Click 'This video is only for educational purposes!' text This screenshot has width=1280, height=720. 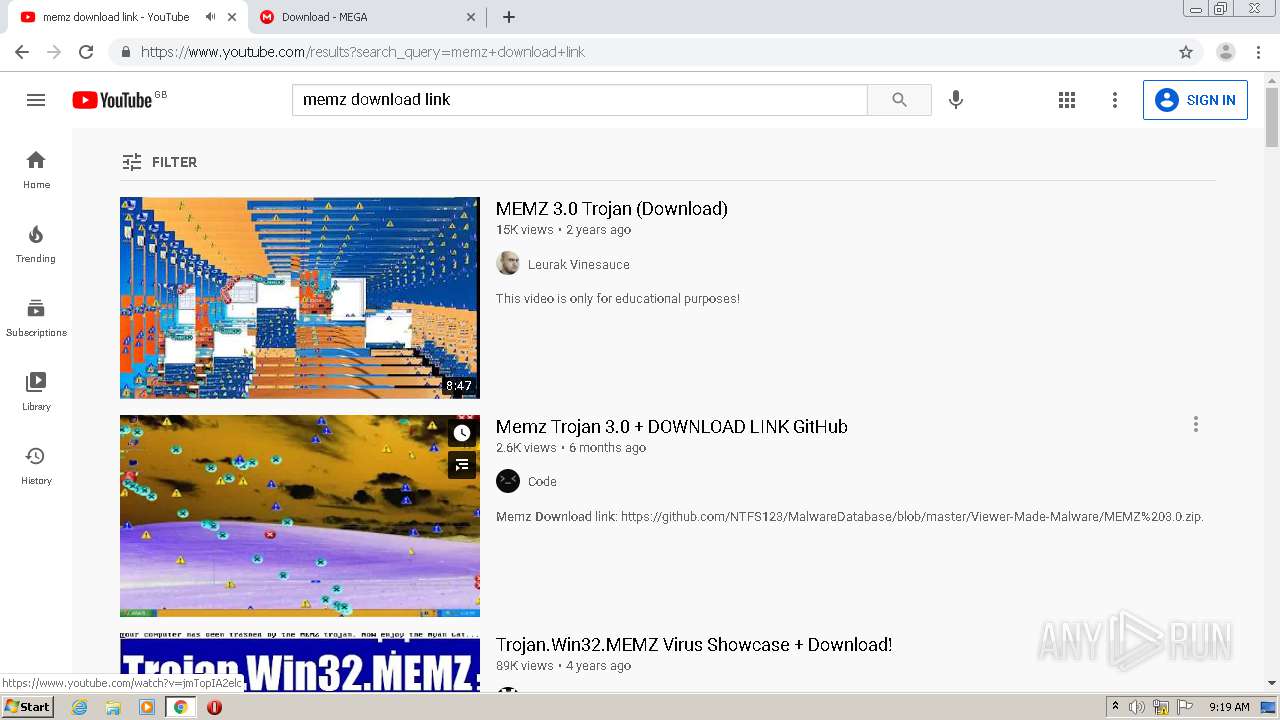point(618,299)
